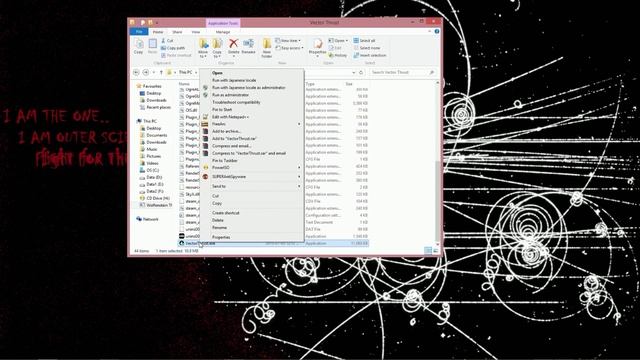The height and width of the screenshot is (360, 640).
Task: Select Compress to "VectorThrust.rar" and email
Action: point(249,153)
